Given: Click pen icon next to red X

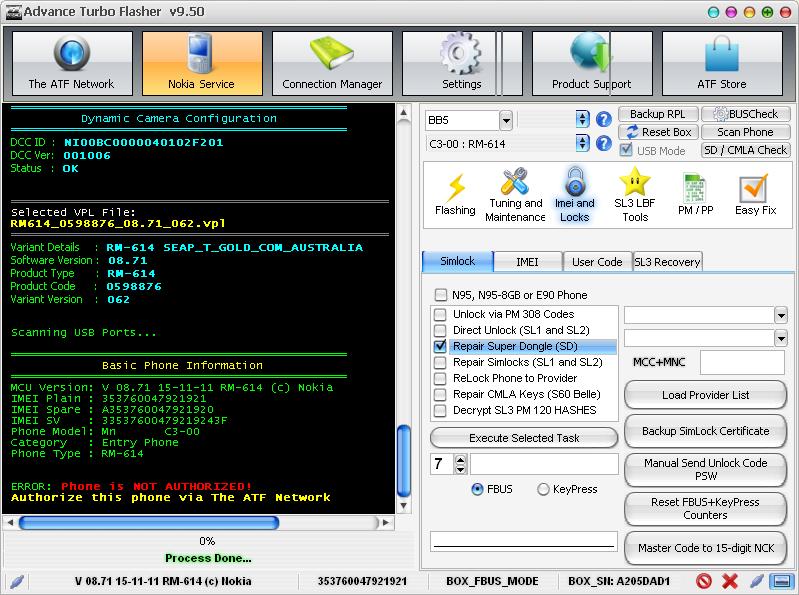Looking at the screenshot, I should (x=757, y=581).
